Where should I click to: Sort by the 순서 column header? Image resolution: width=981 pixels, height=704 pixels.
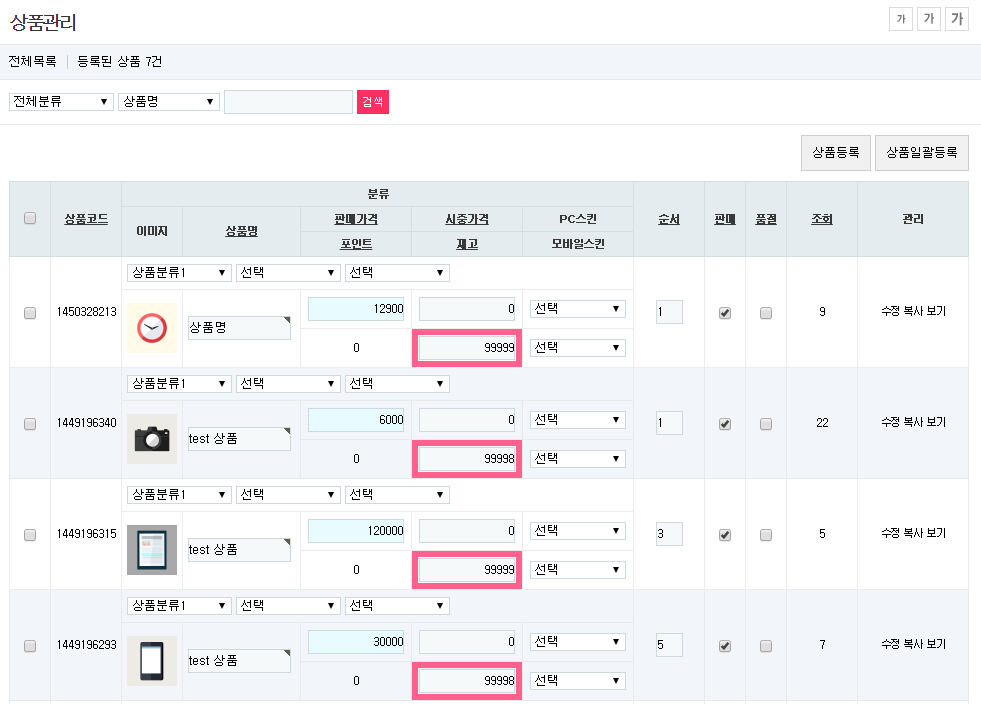(x=669, y=219)
